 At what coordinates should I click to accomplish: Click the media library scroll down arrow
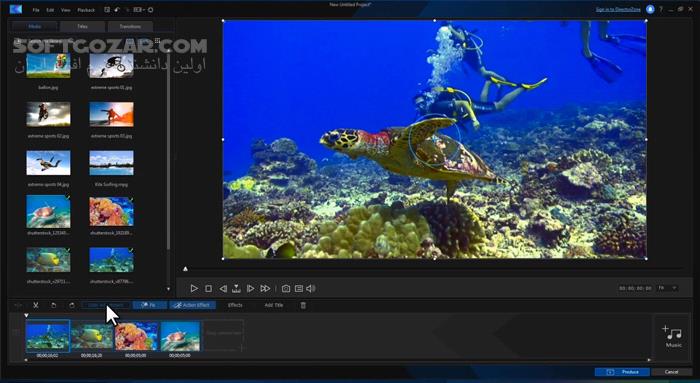[168, 289]
